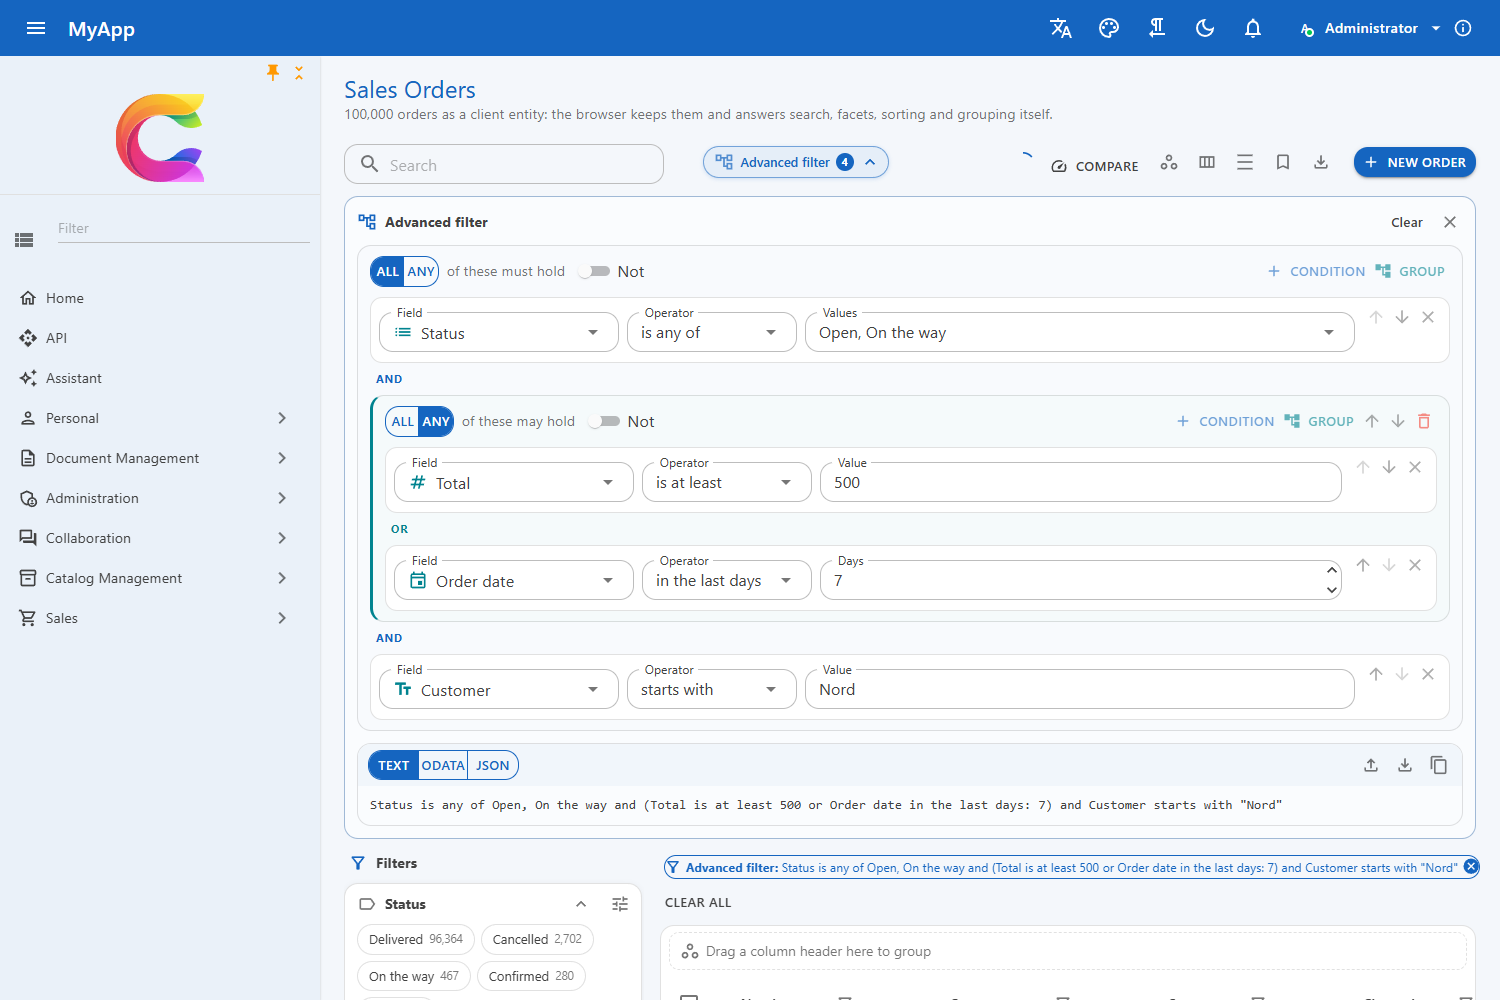Image resolution: width=1500 pixels, height=1000 pixels.
Task: Remove the advanced filter chip
Action: [x=1471, y=867]
